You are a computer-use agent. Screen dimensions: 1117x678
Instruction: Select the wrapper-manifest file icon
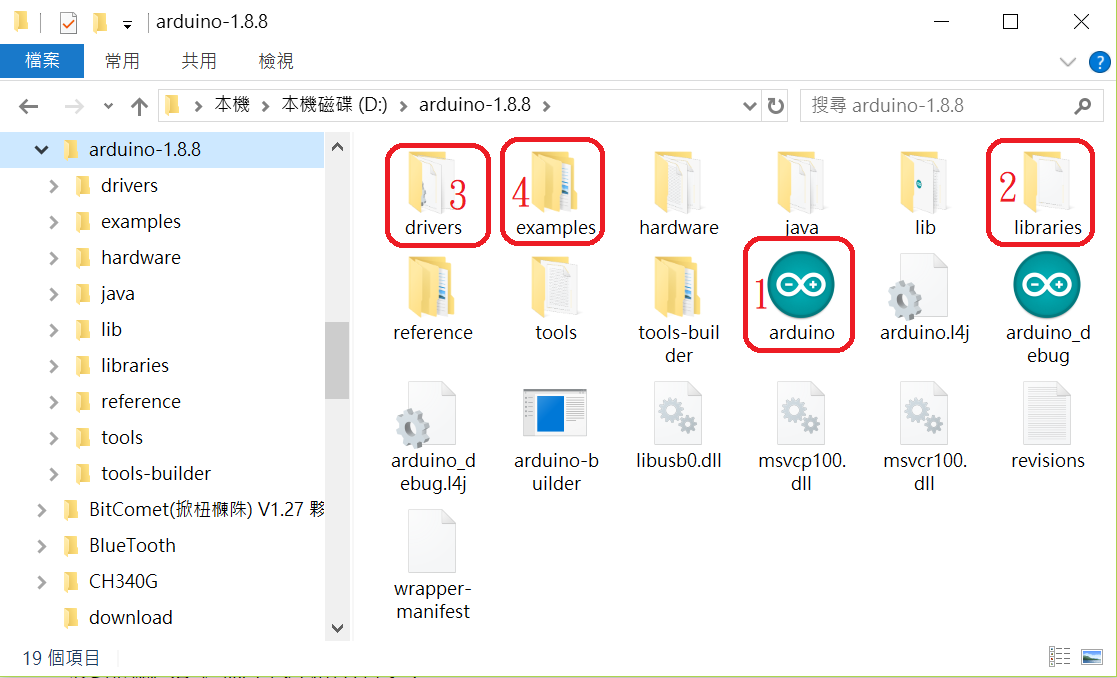[x=432, y=541]
